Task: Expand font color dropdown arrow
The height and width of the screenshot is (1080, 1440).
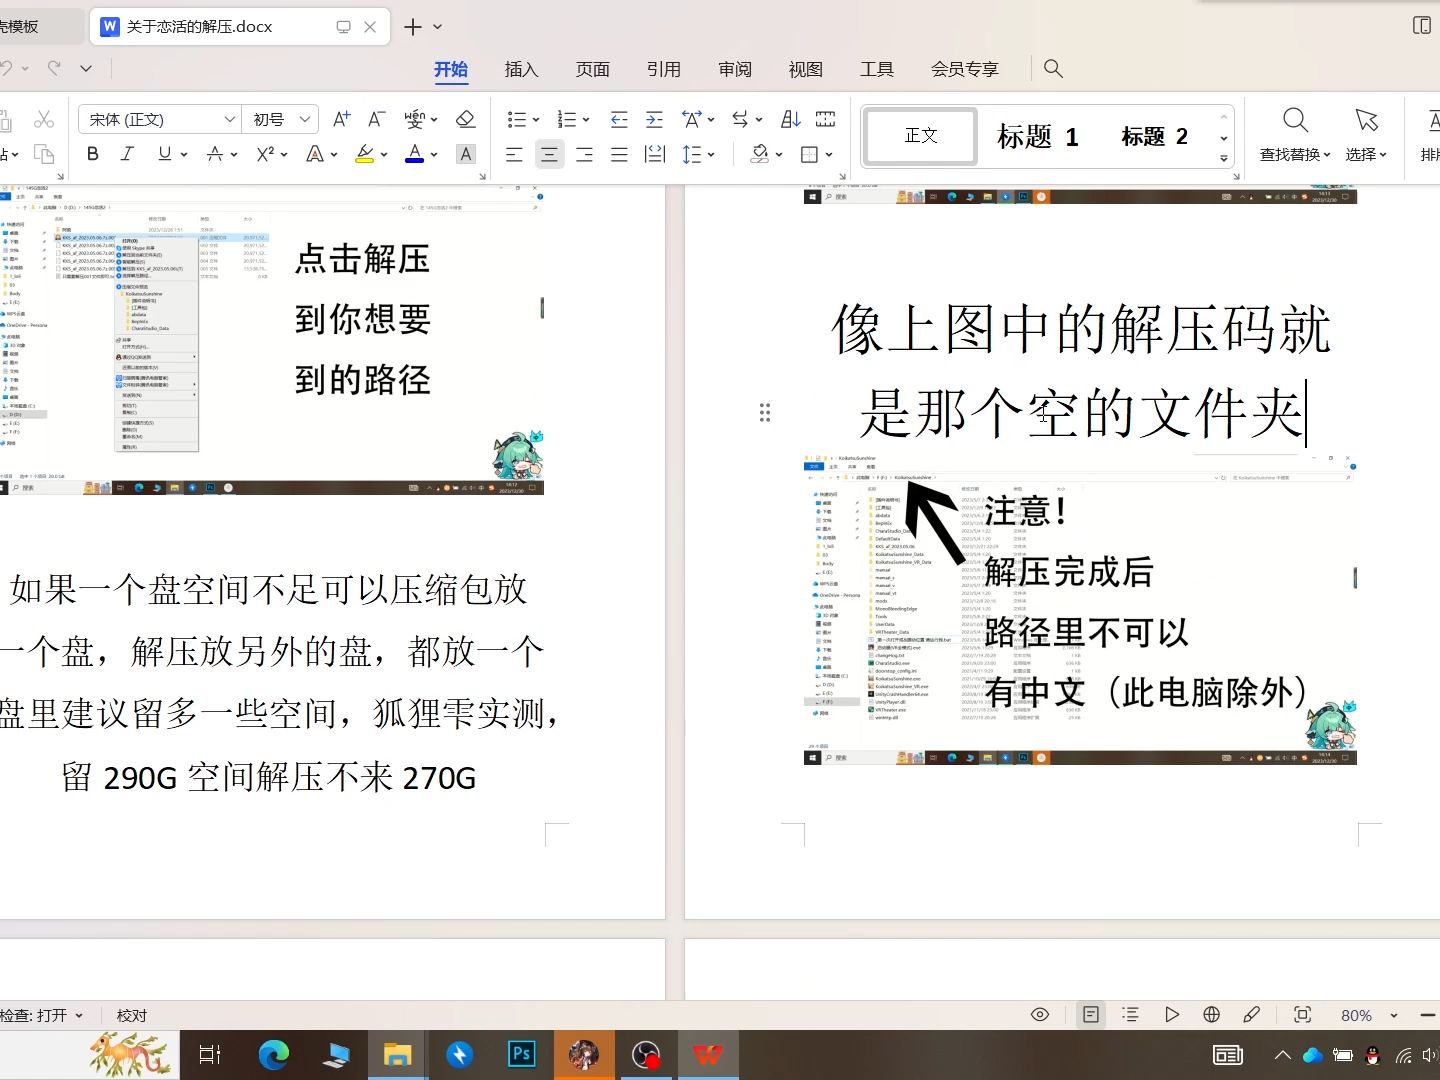Action: [x=434, y=155]
